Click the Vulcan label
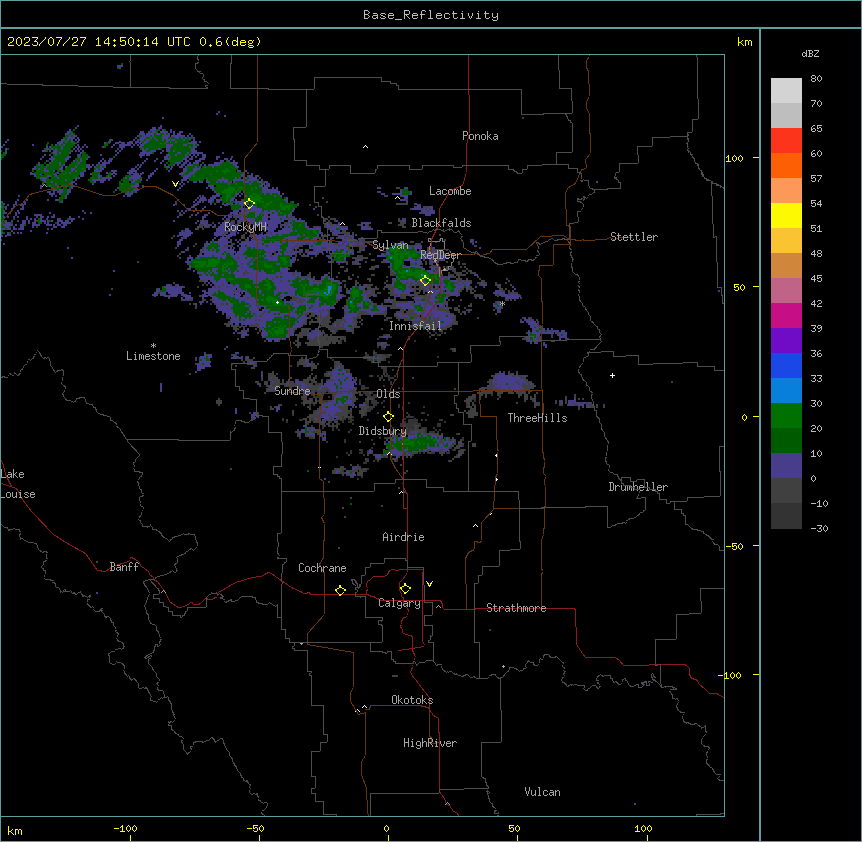This screenshot has width=862, height=842. (x=542, y=792)
